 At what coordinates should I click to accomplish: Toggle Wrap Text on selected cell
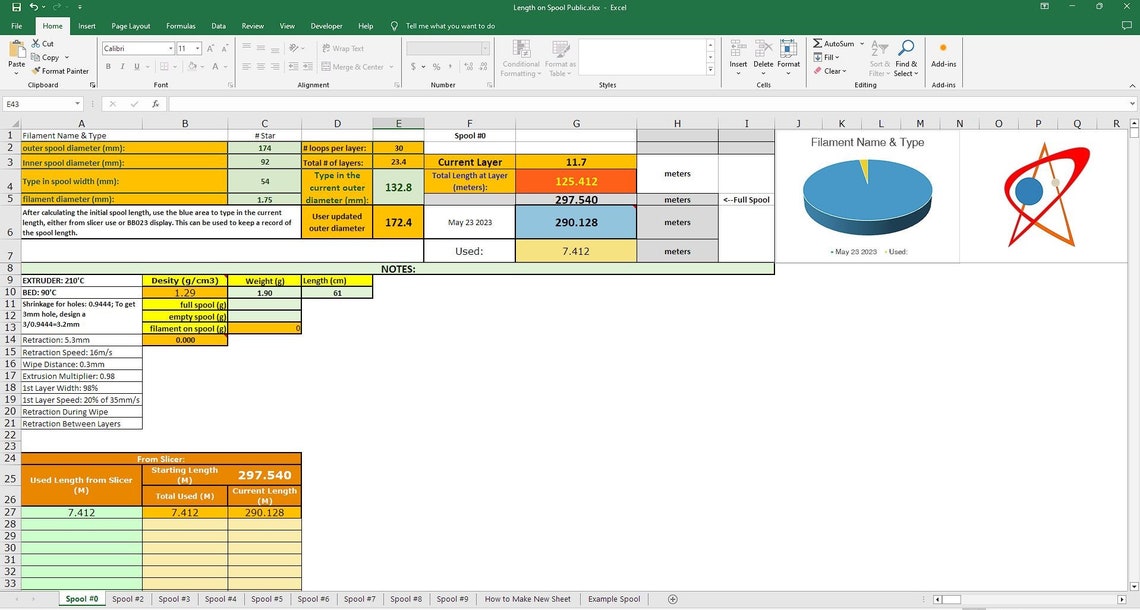[345, 48]
